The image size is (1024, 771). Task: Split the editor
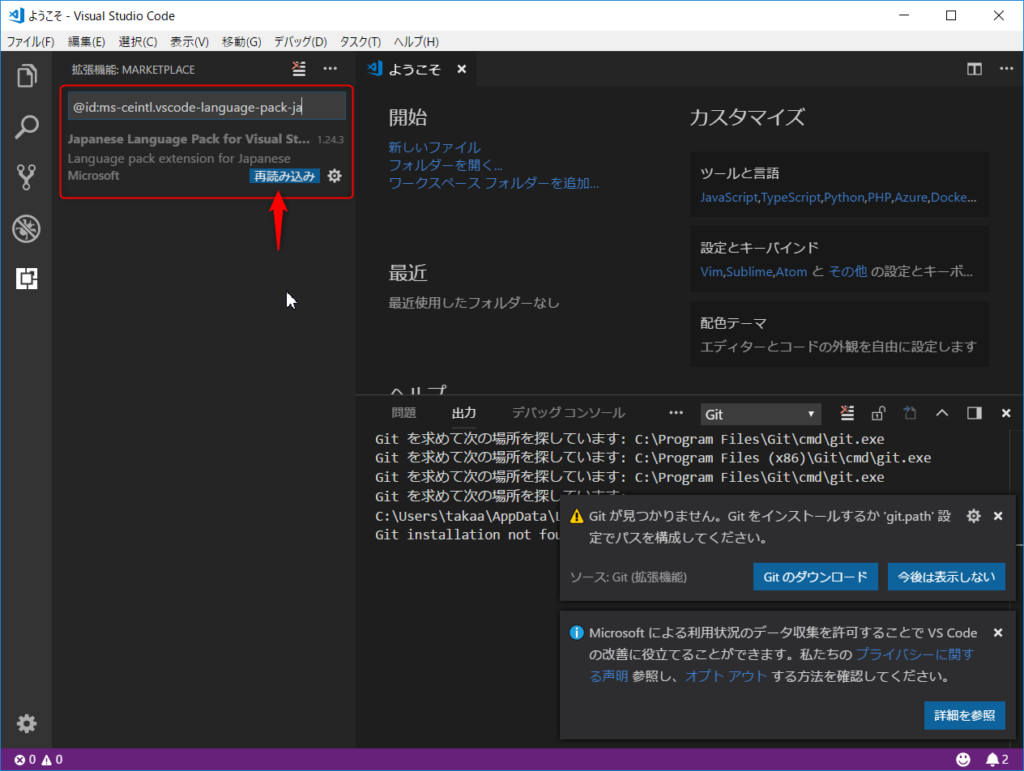tap(974, 69)
